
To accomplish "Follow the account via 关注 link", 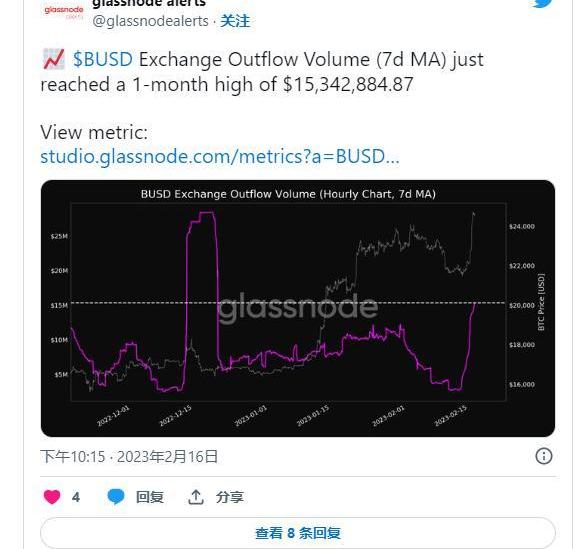I will pos(235,21).
